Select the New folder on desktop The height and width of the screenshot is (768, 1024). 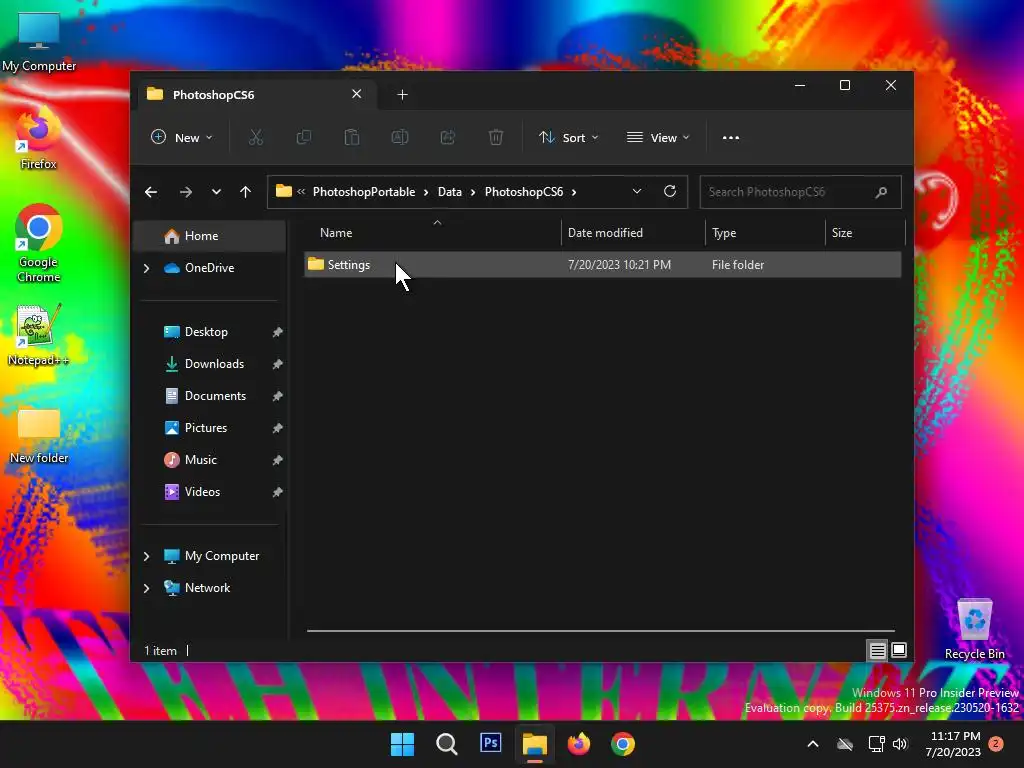[39, 436]
